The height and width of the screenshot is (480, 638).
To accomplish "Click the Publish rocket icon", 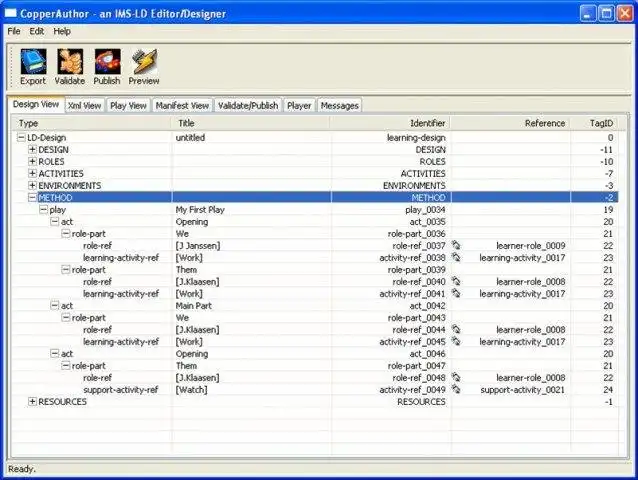I will pos(107,62).
